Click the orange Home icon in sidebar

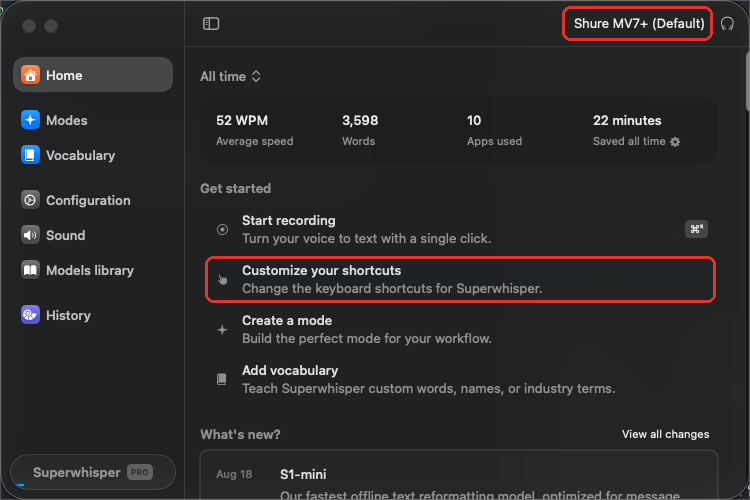click(x=30, y=75)
